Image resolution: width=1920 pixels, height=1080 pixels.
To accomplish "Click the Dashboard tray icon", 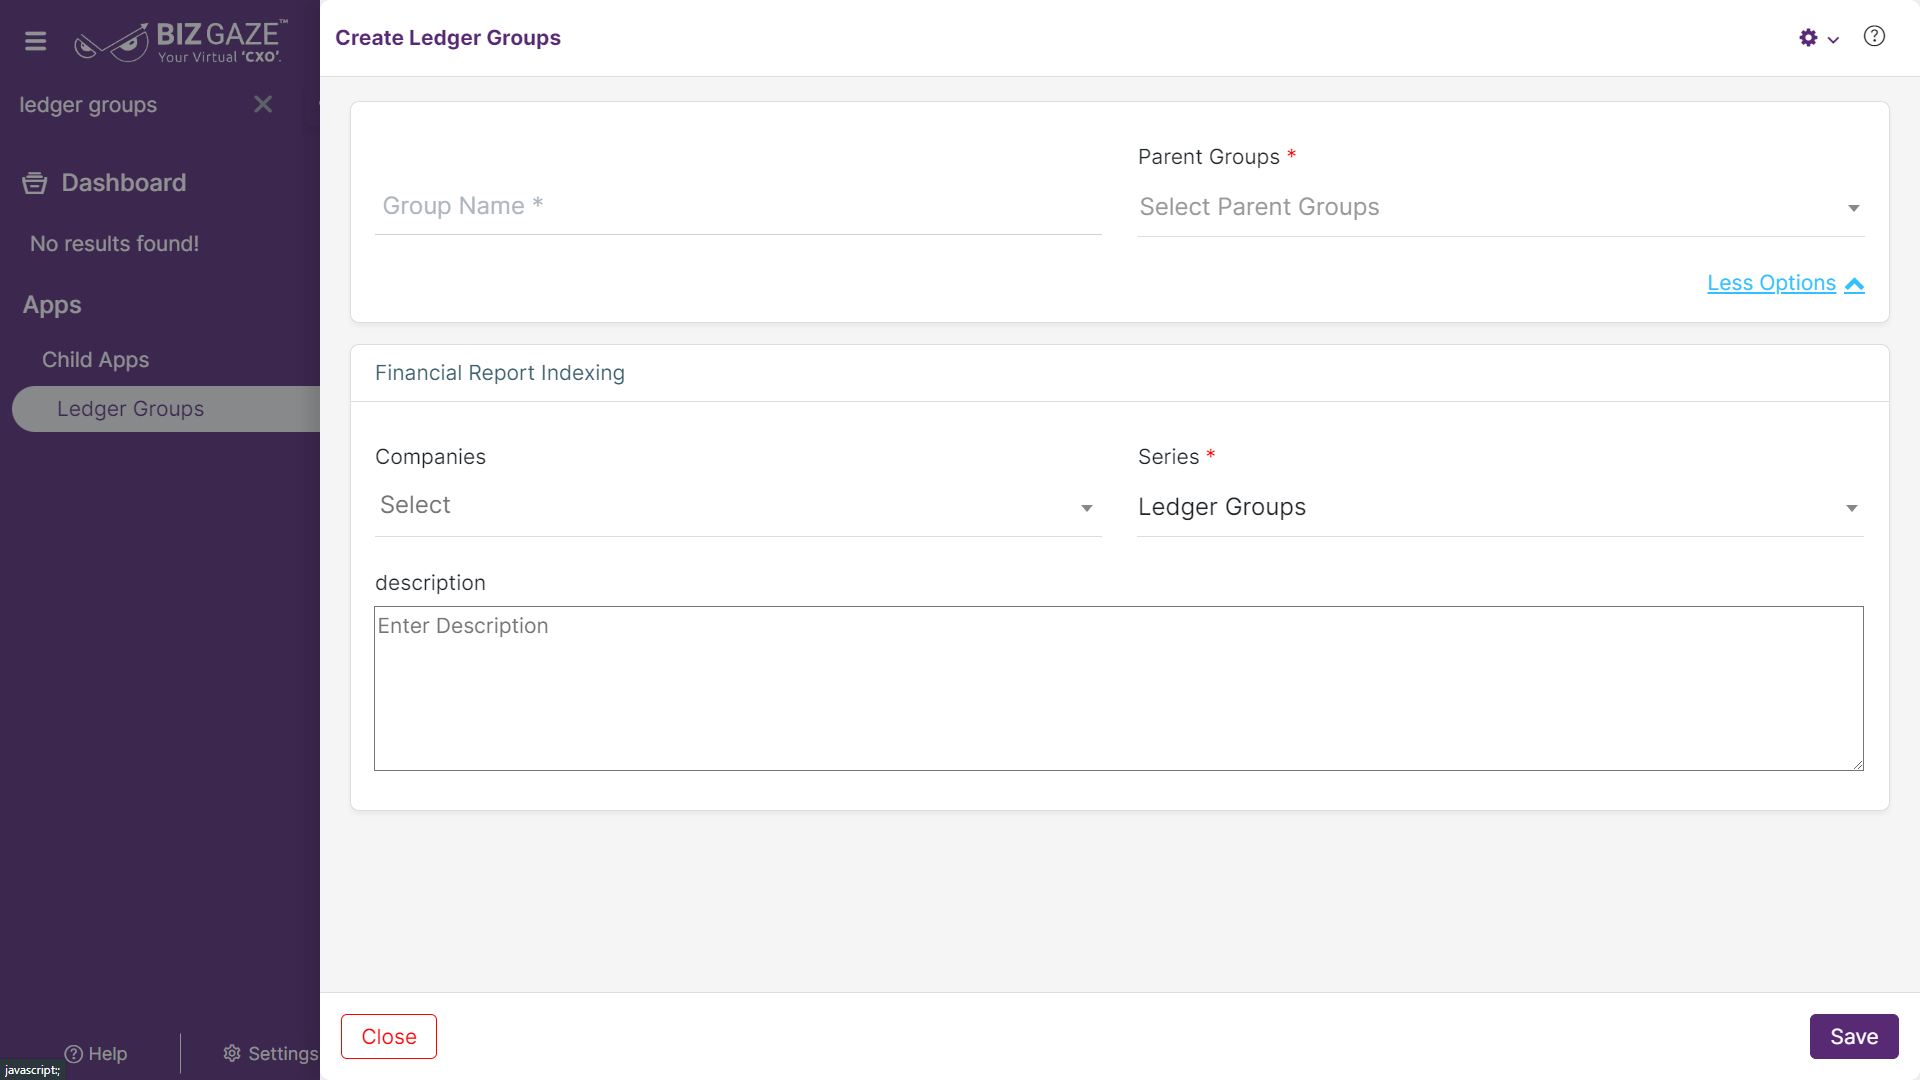I will [x=35, y=183].
